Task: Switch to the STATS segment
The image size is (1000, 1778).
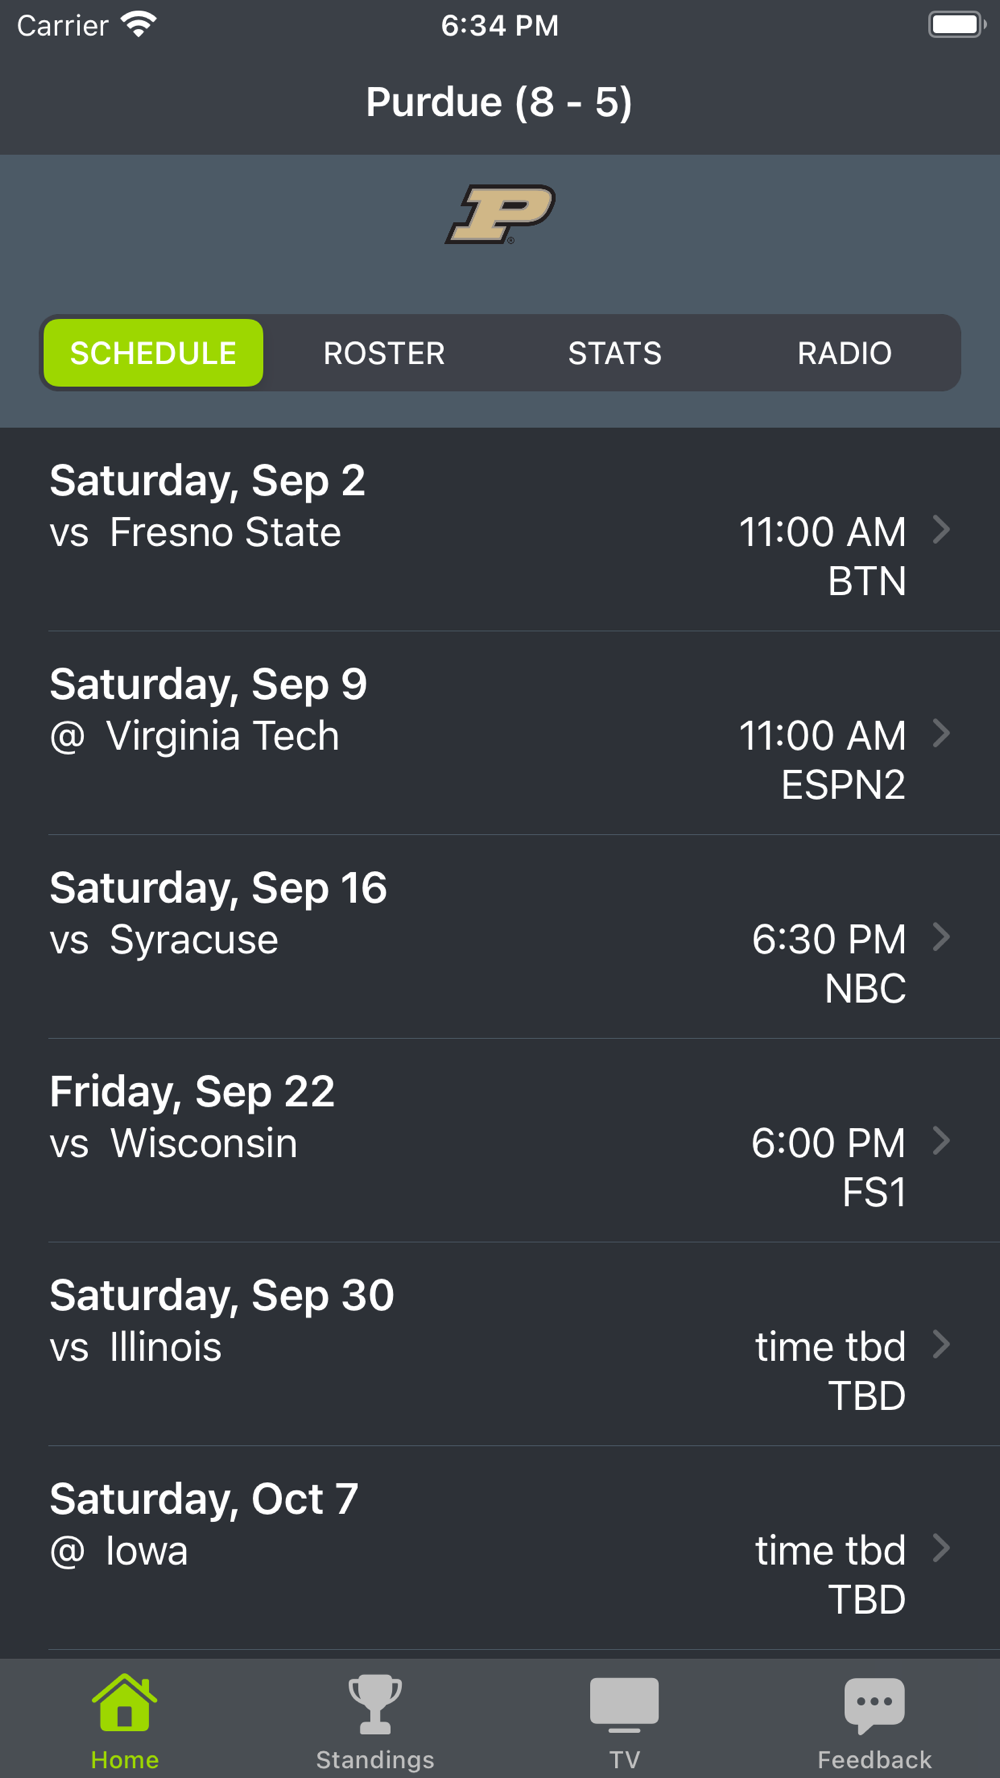Action: click(x=614, y=353)
